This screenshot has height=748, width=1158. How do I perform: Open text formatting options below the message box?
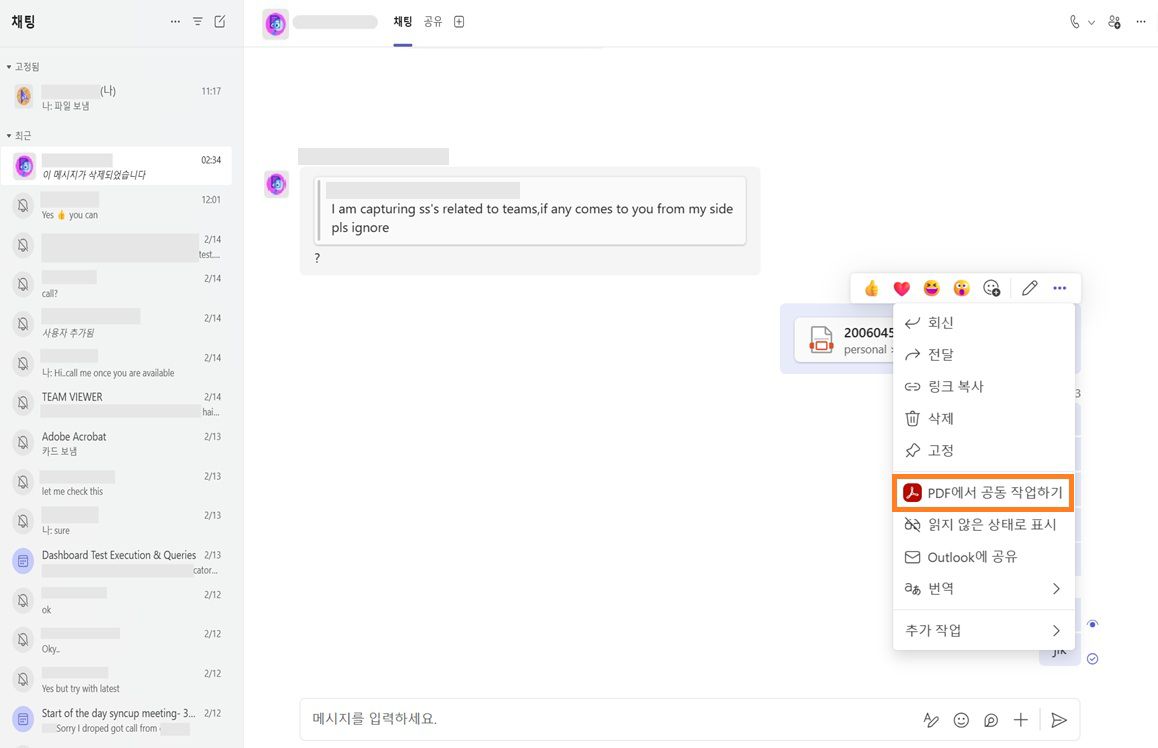[x=931, y=719]
